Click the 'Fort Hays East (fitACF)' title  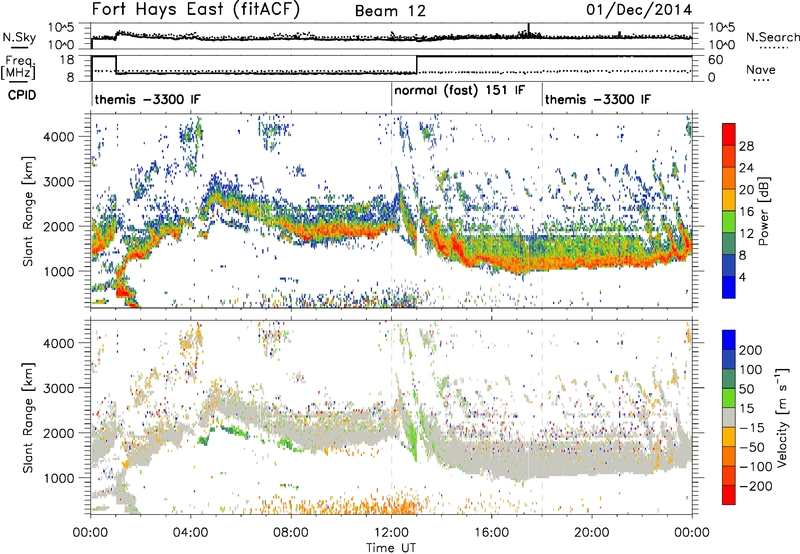point(196,10)
